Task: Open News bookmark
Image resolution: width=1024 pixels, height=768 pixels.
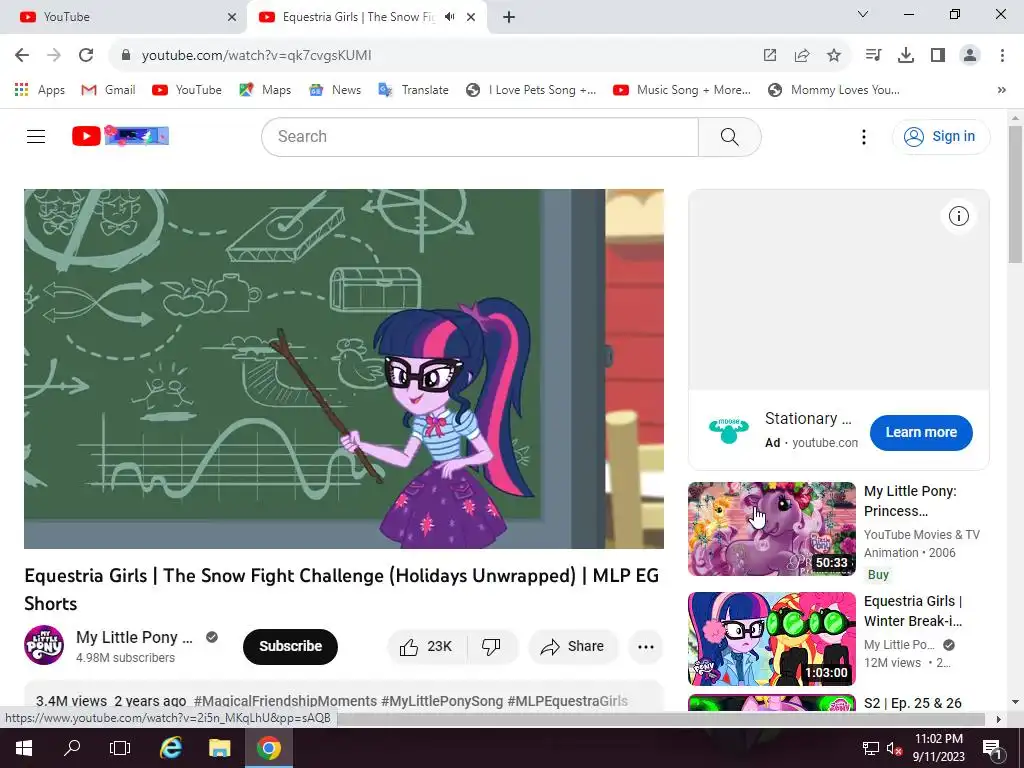Action: click(x=335, y=90)
